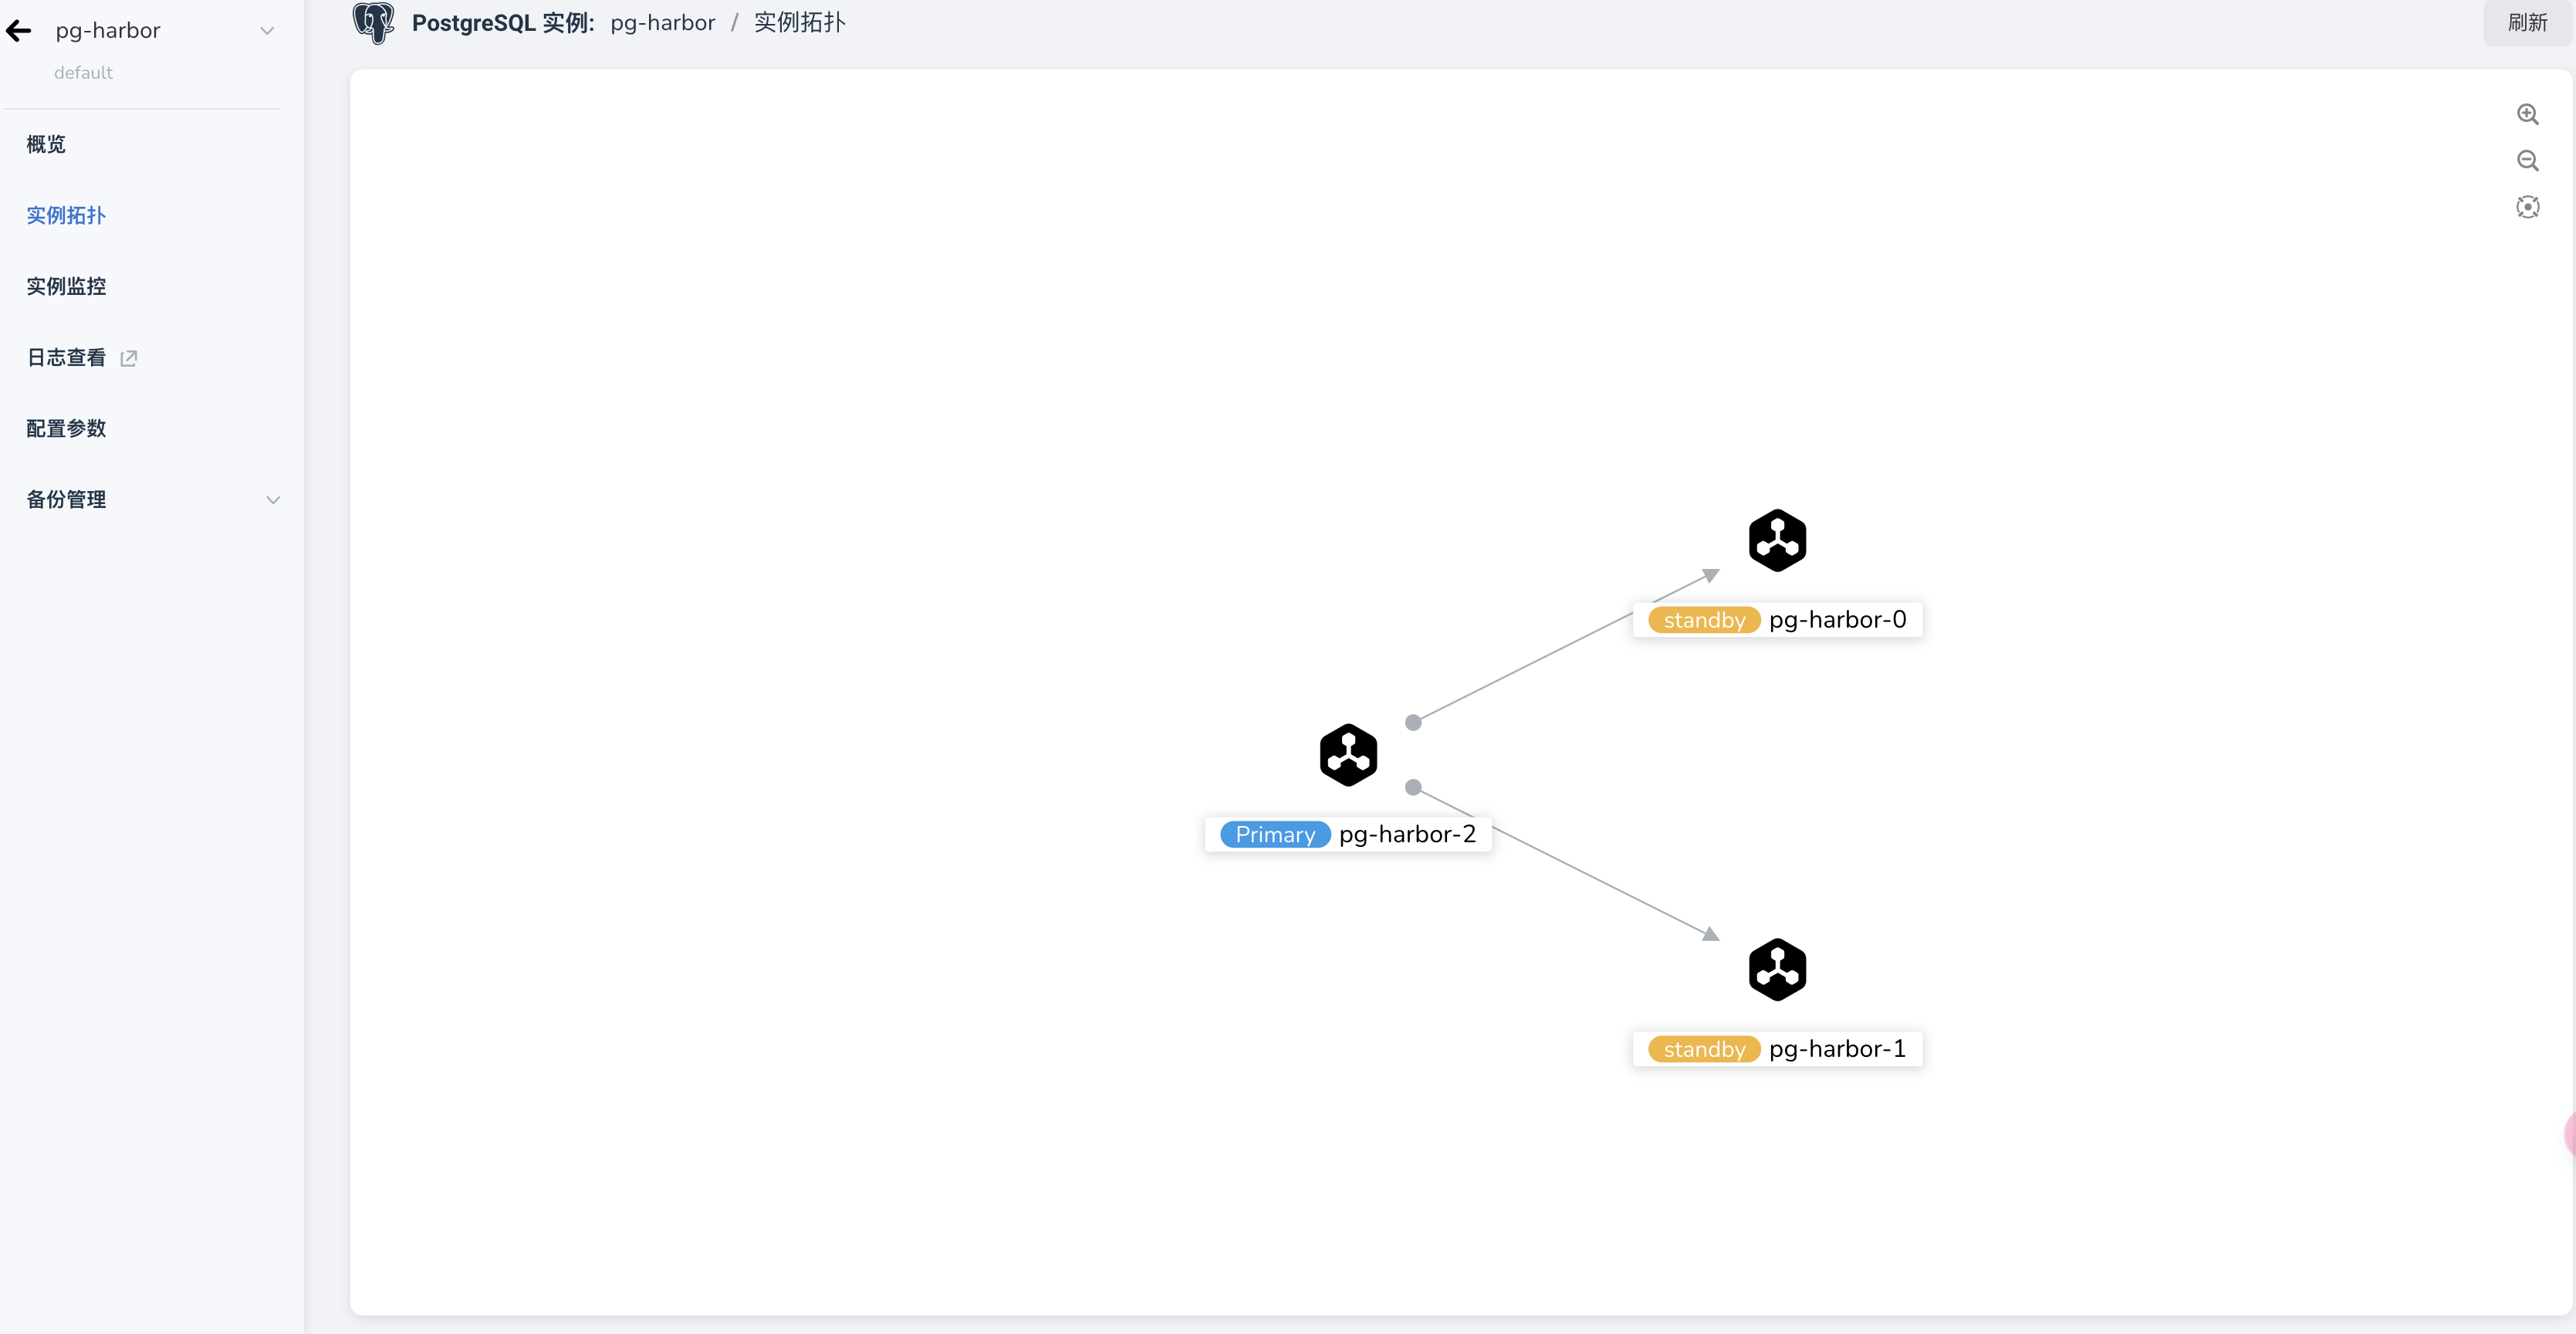Open the 实例监控 menu item
The height and width of the screenshot is (1334, 2576).
pos(66,286)
